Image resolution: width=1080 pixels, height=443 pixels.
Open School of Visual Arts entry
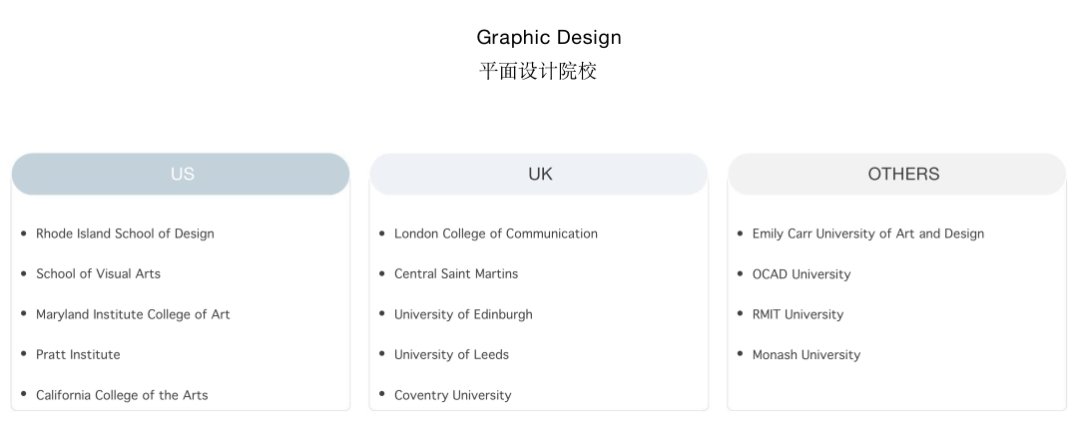[x=98, y=274]
